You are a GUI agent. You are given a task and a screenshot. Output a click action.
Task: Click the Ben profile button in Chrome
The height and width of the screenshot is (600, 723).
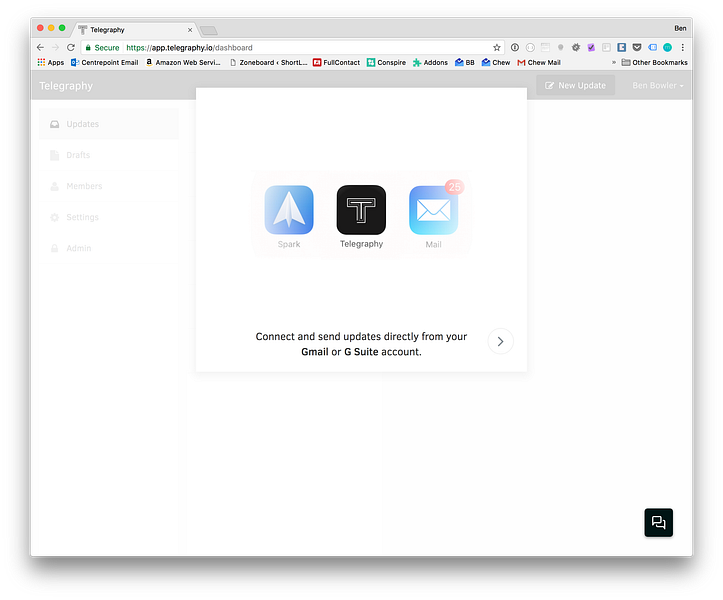680,28
